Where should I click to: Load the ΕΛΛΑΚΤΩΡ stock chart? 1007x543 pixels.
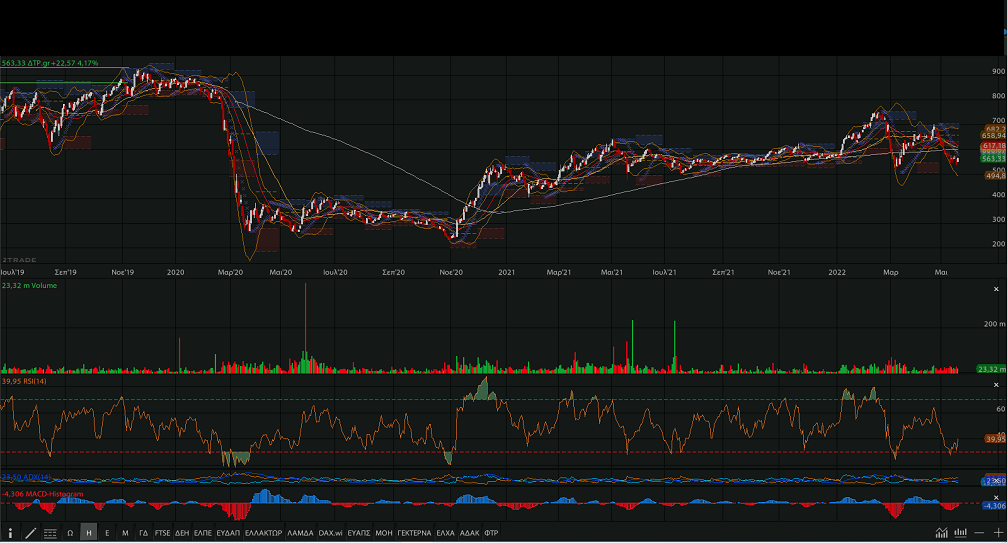264,533
